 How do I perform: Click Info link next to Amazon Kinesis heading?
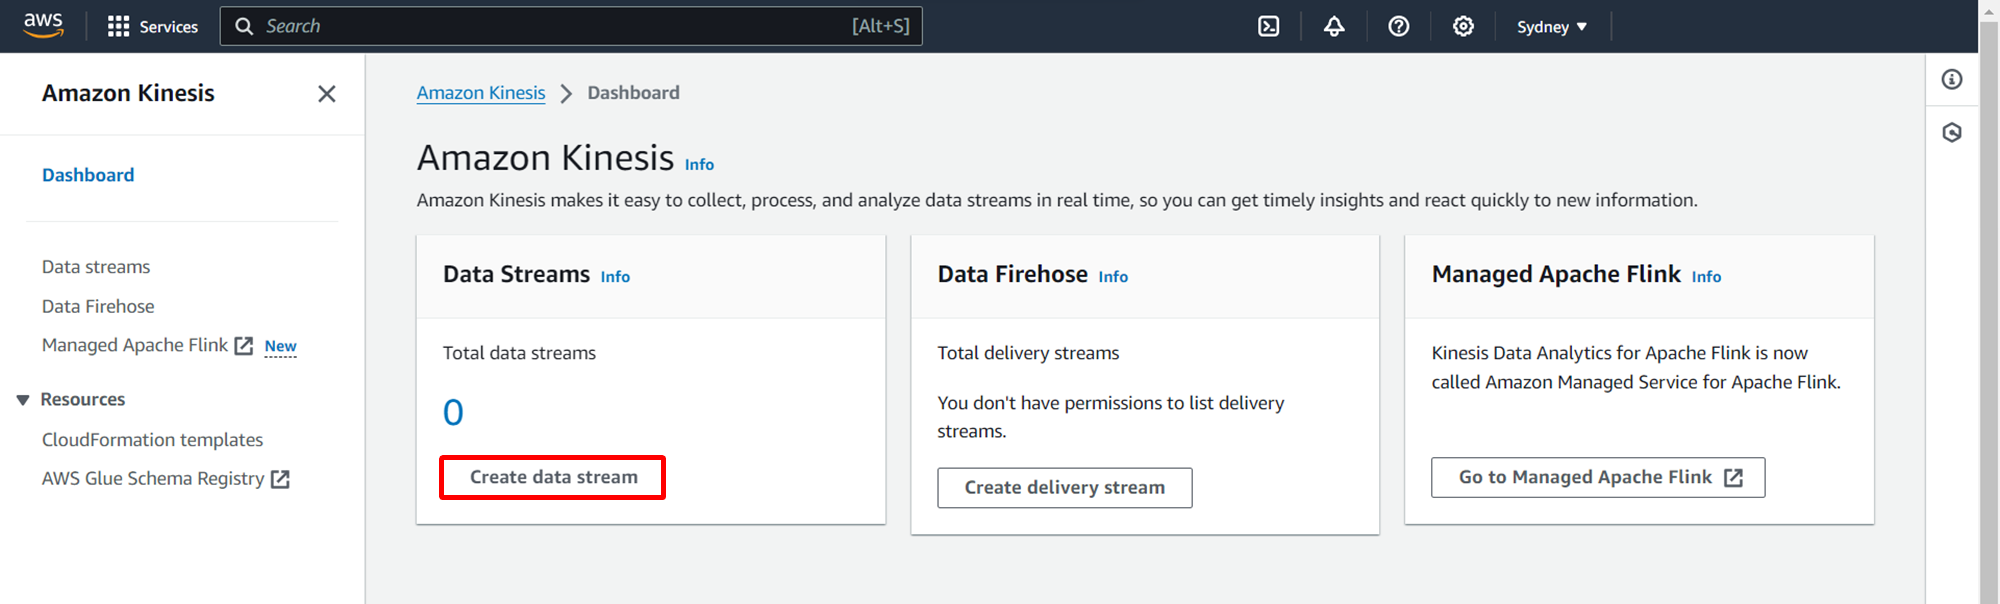[699, 164]
